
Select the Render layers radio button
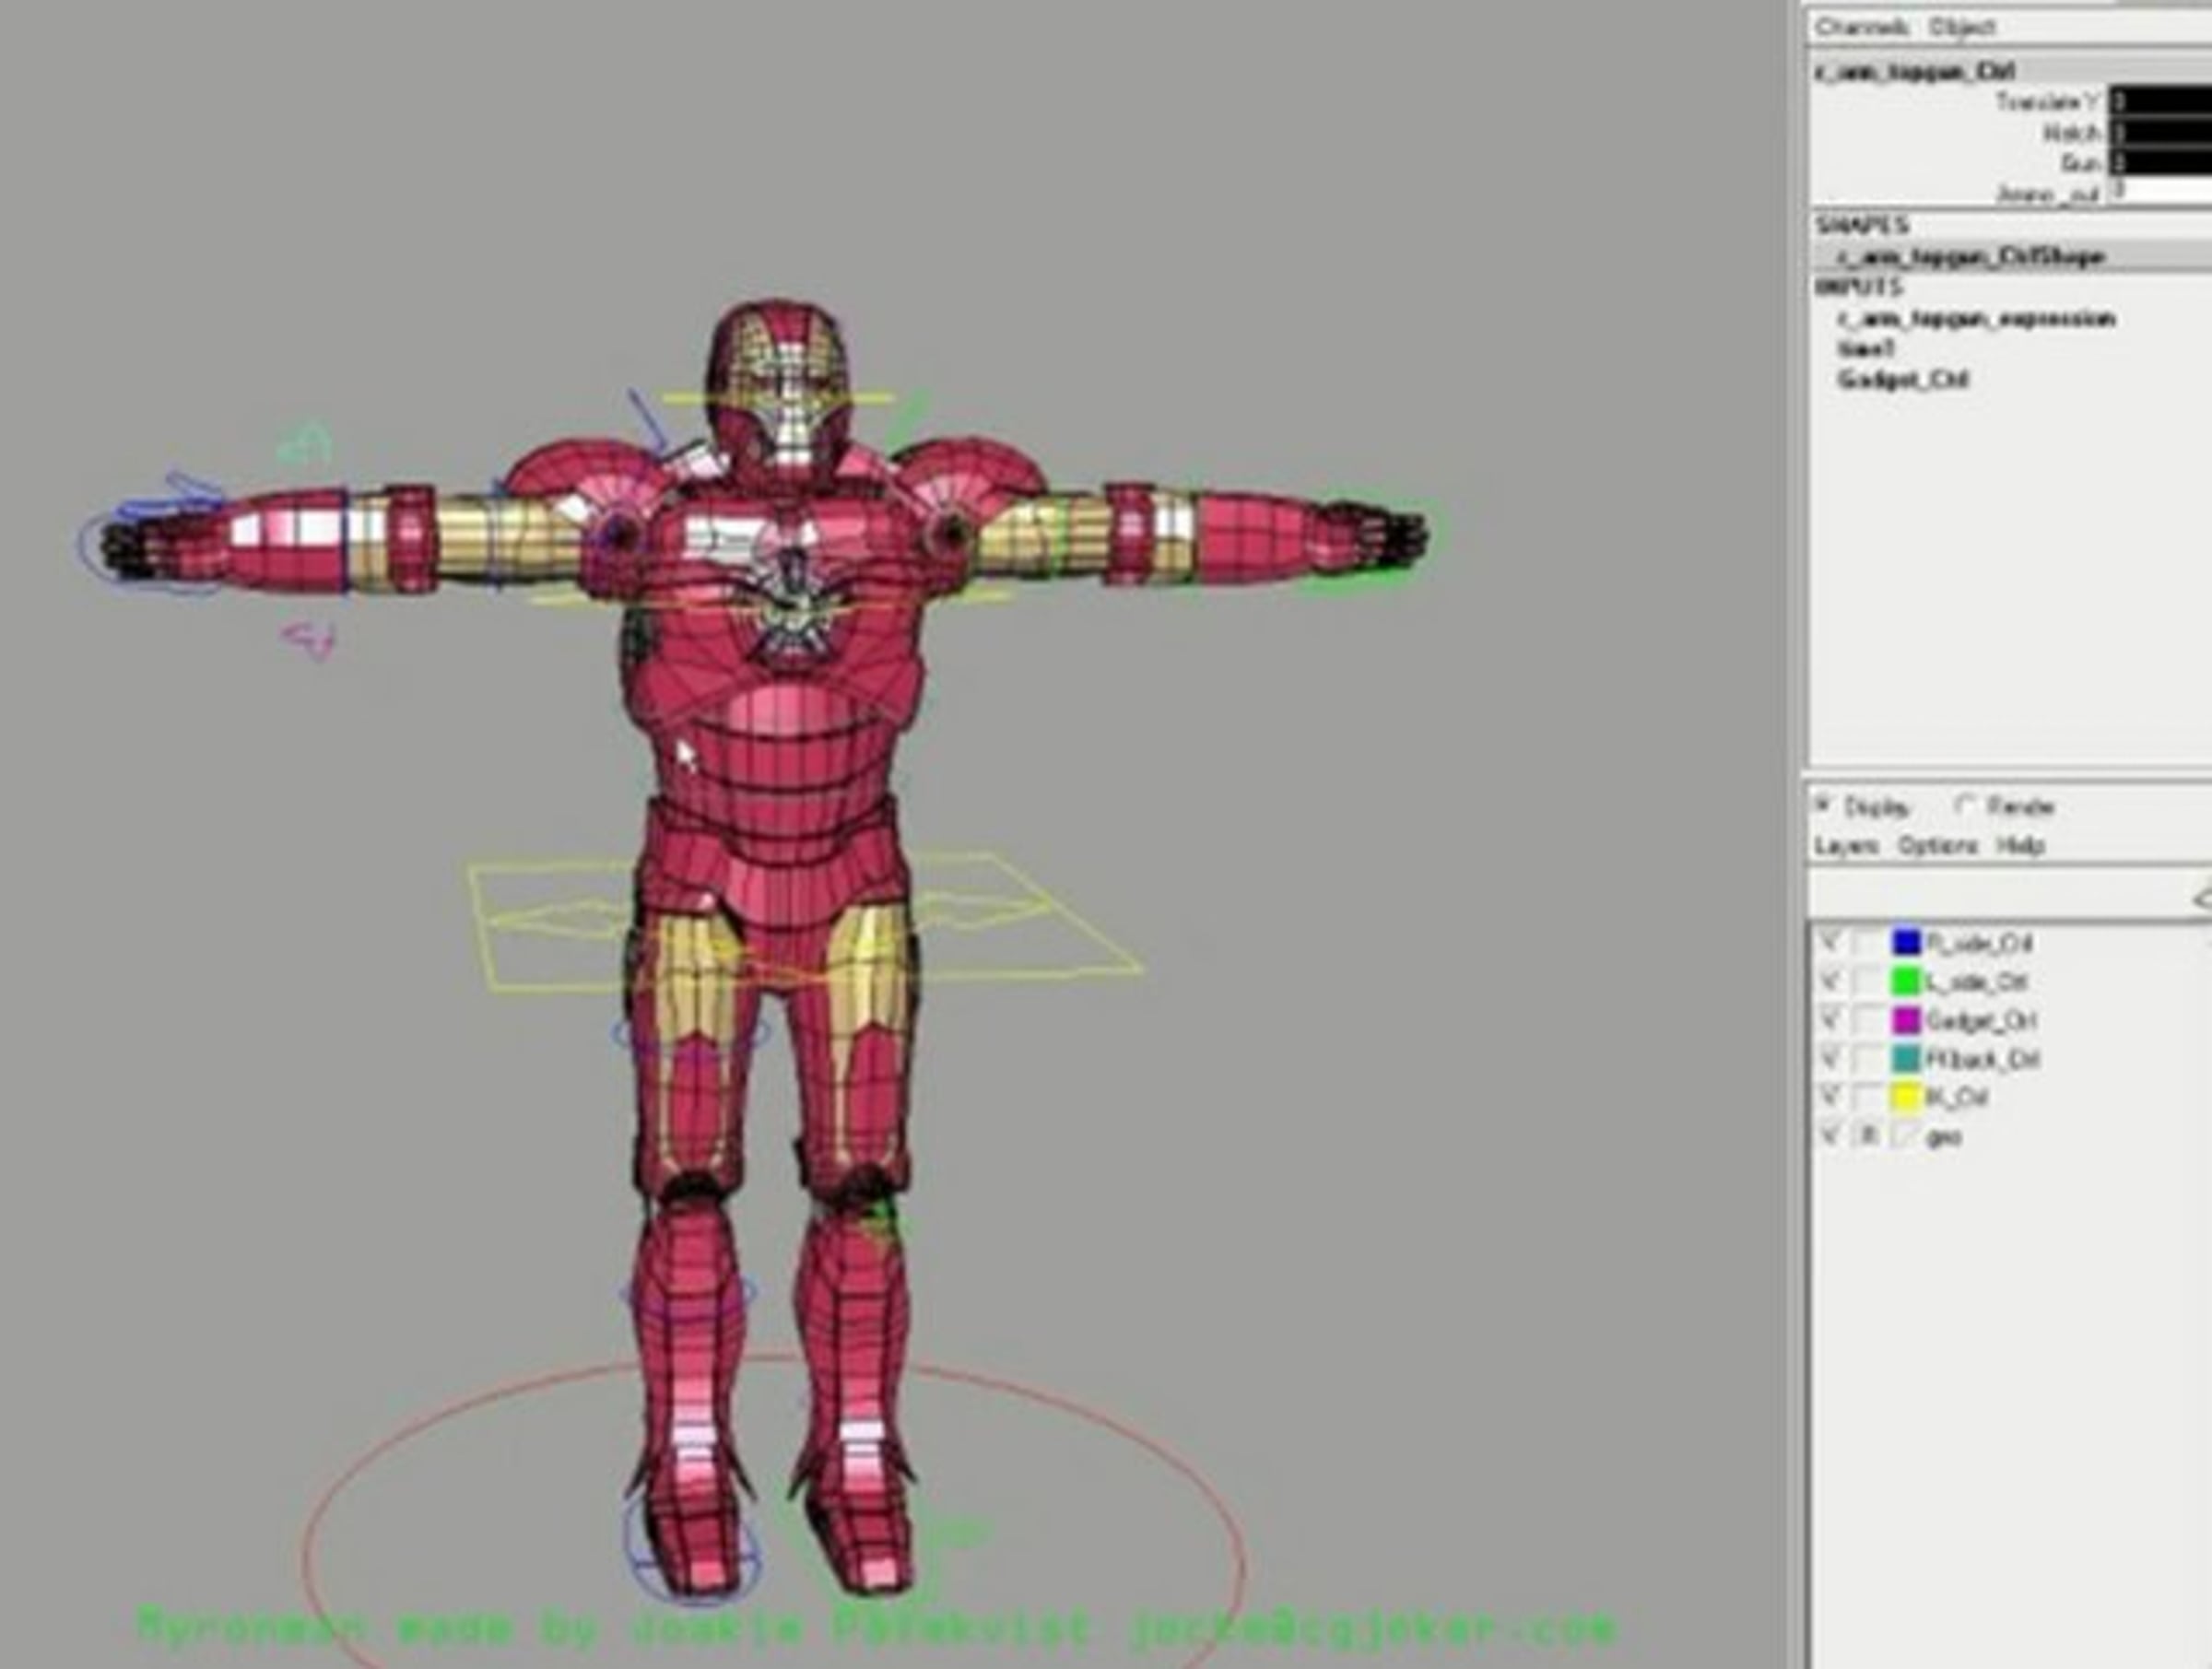click(1965, 804)
